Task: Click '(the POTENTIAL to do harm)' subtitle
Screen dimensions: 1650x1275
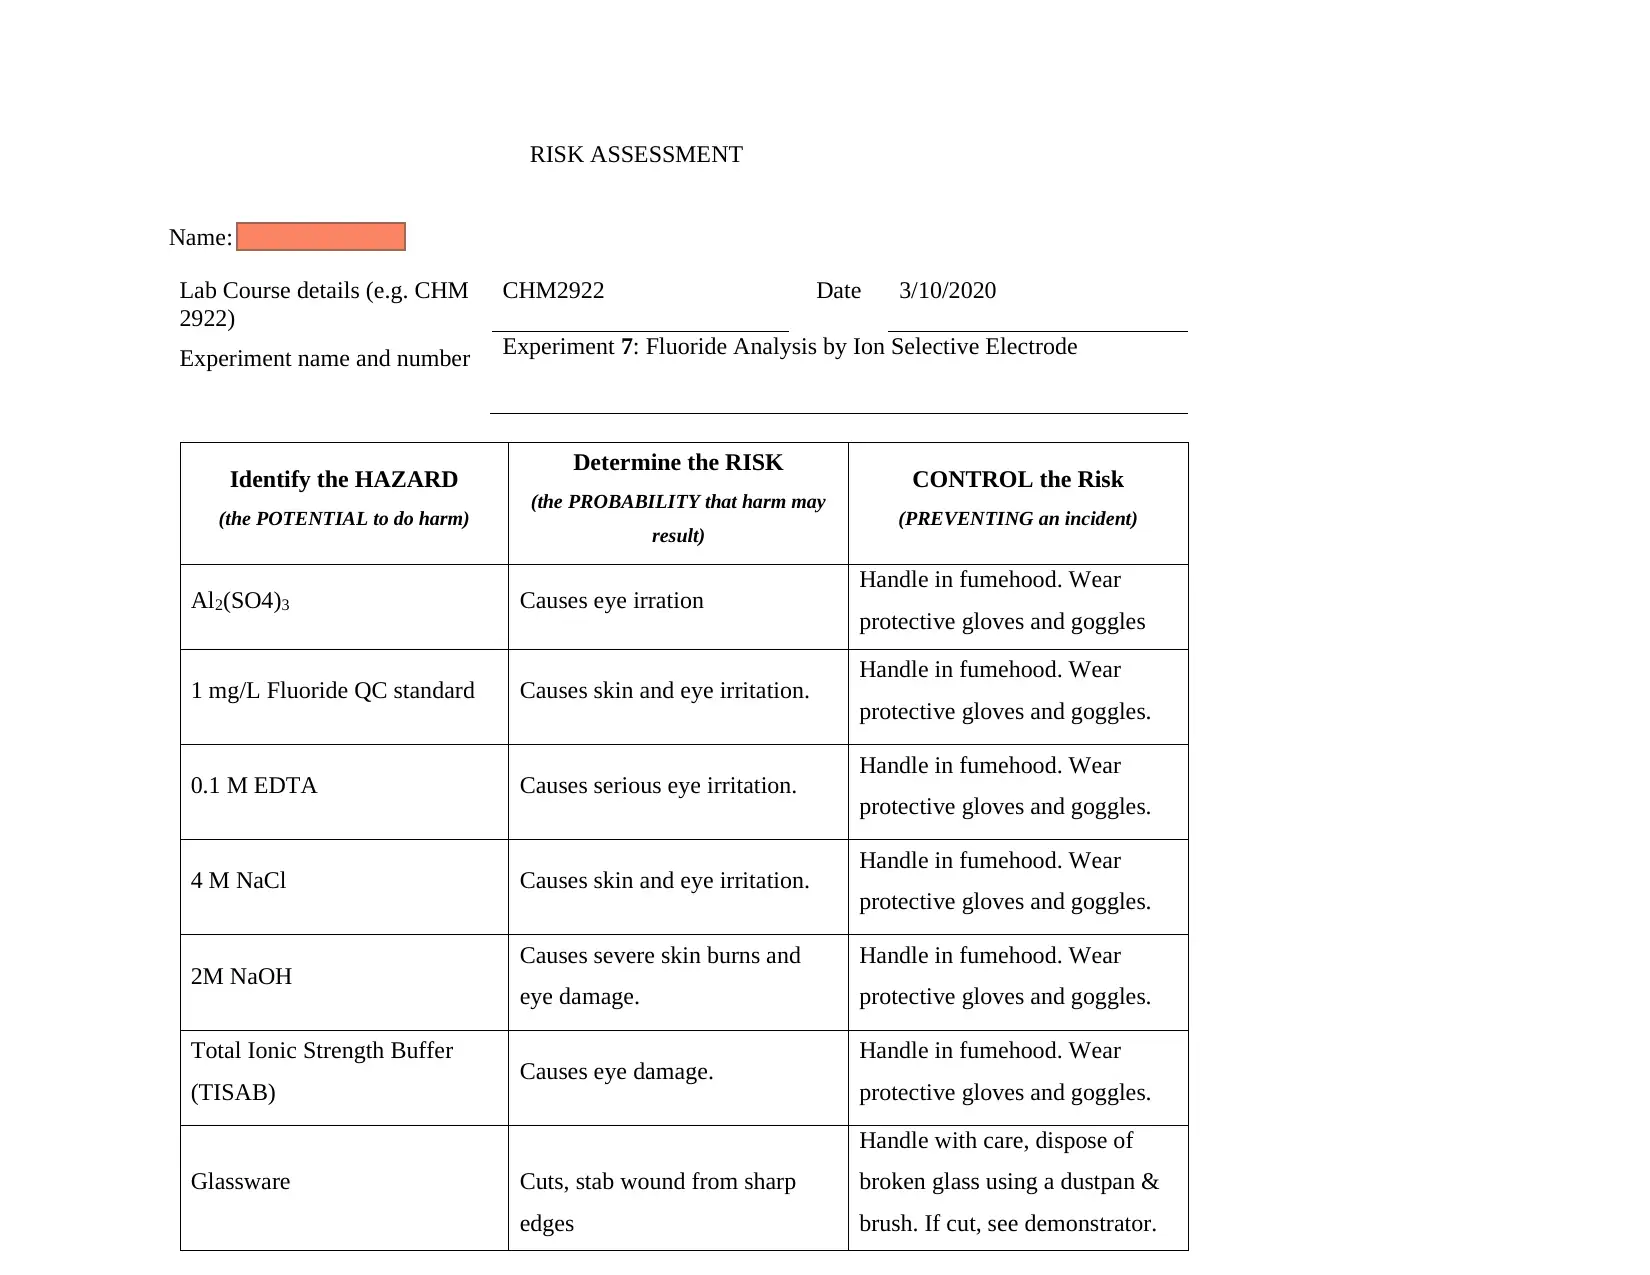Action: 344,519
